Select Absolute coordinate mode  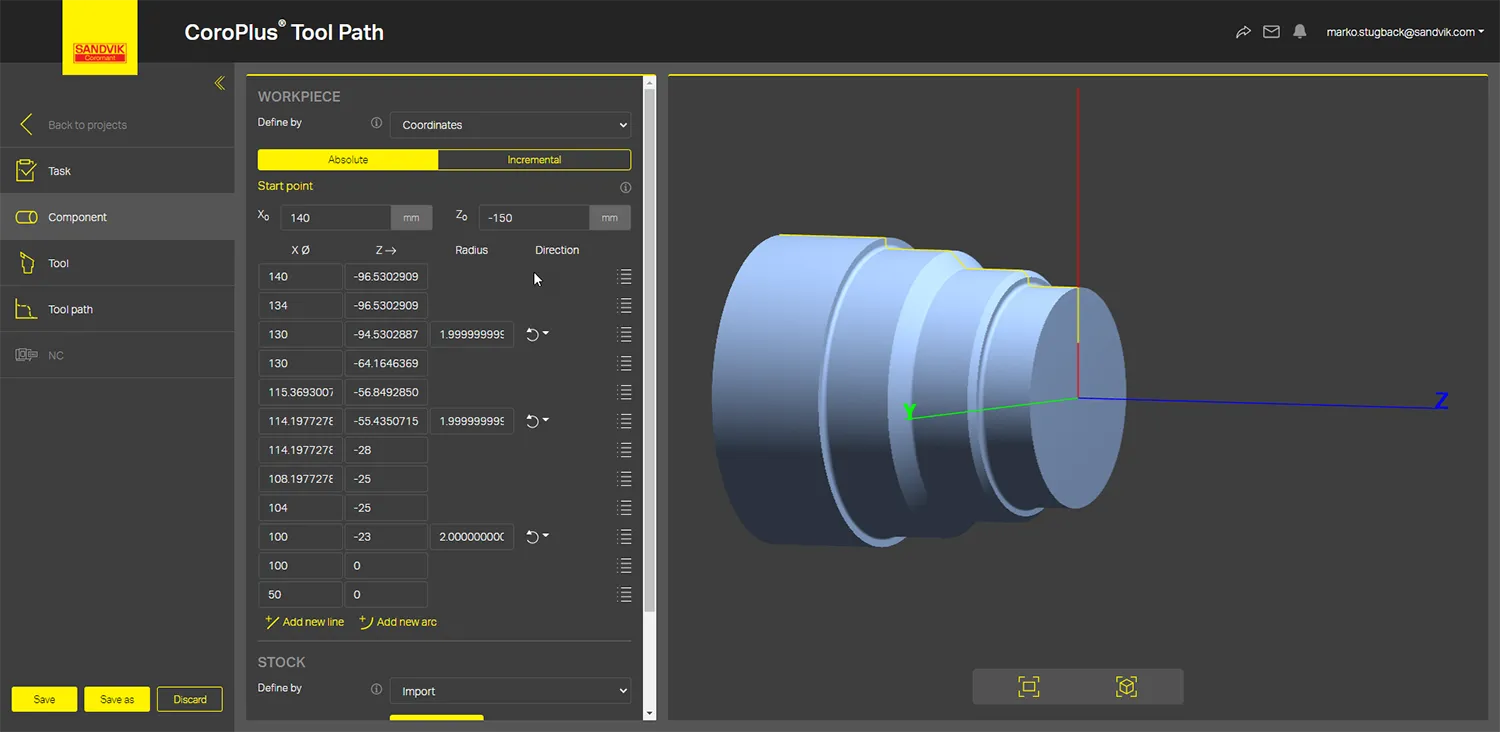(x=348, y=160)
